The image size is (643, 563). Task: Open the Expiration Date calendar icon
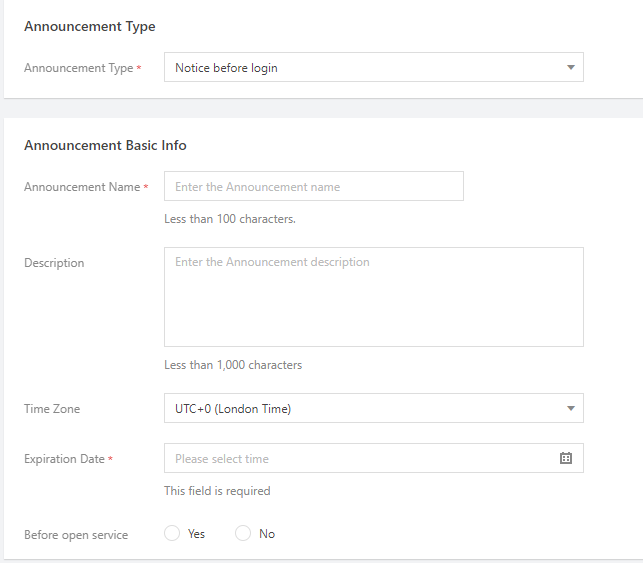point(566,458)
